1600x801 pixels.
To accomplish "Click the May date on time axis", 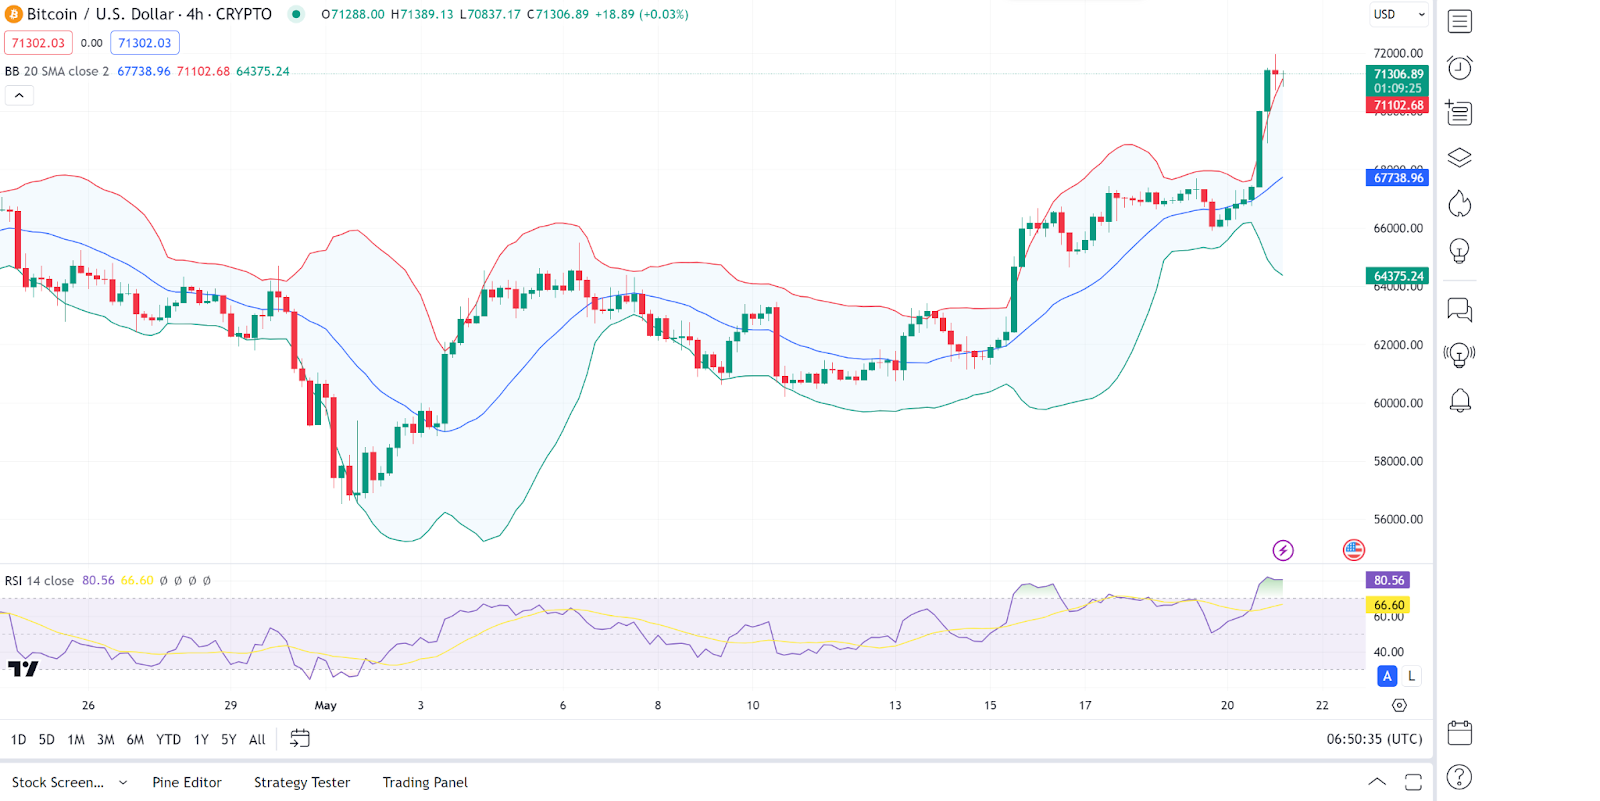I will coord(326,705).
